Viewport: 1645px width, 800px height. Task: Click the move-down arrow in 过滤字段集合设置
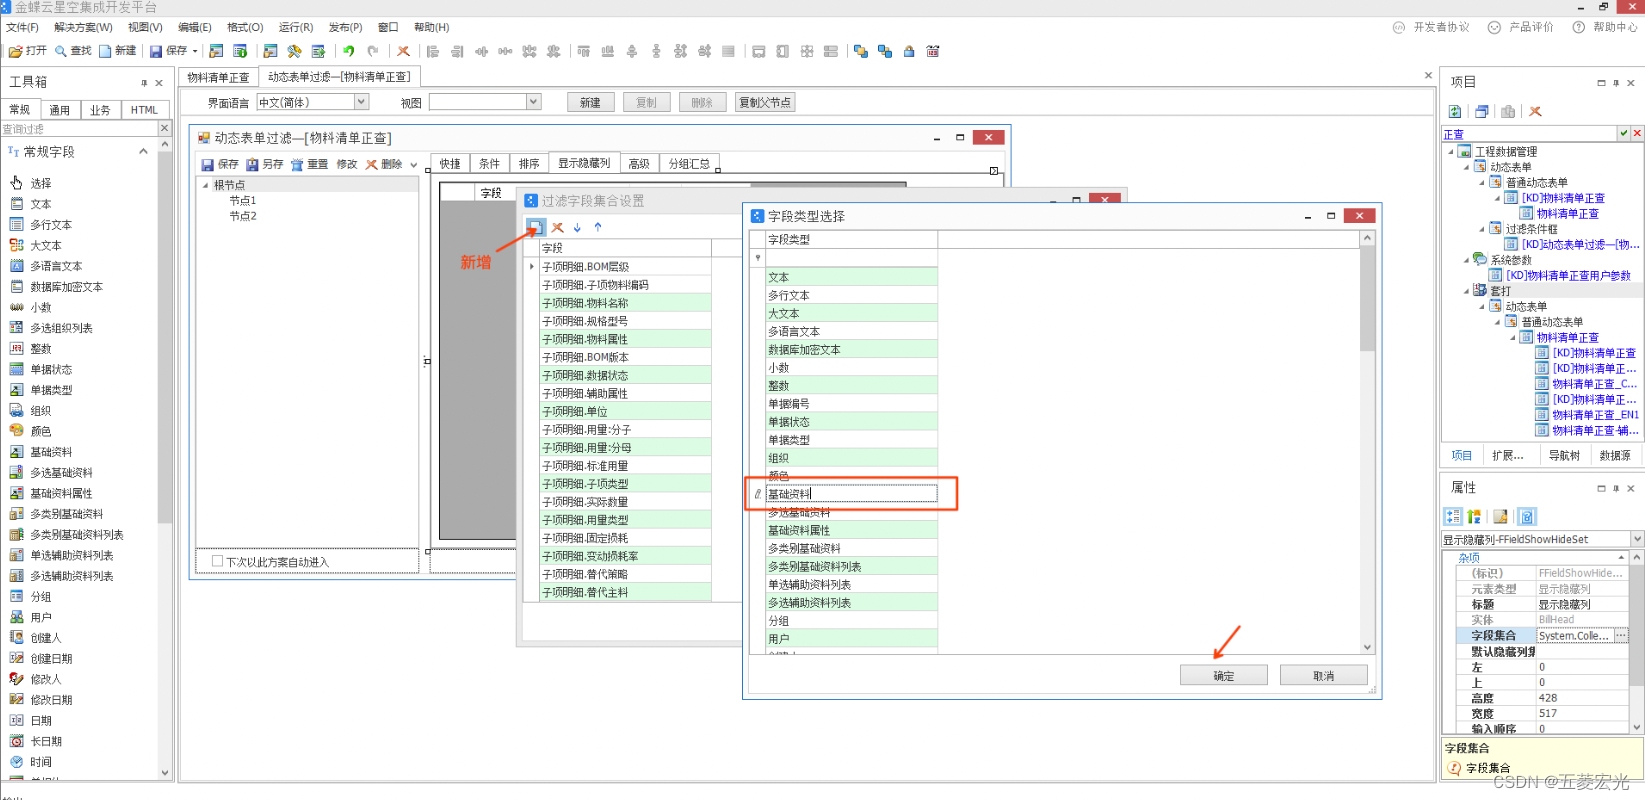[x=577, y=227]
